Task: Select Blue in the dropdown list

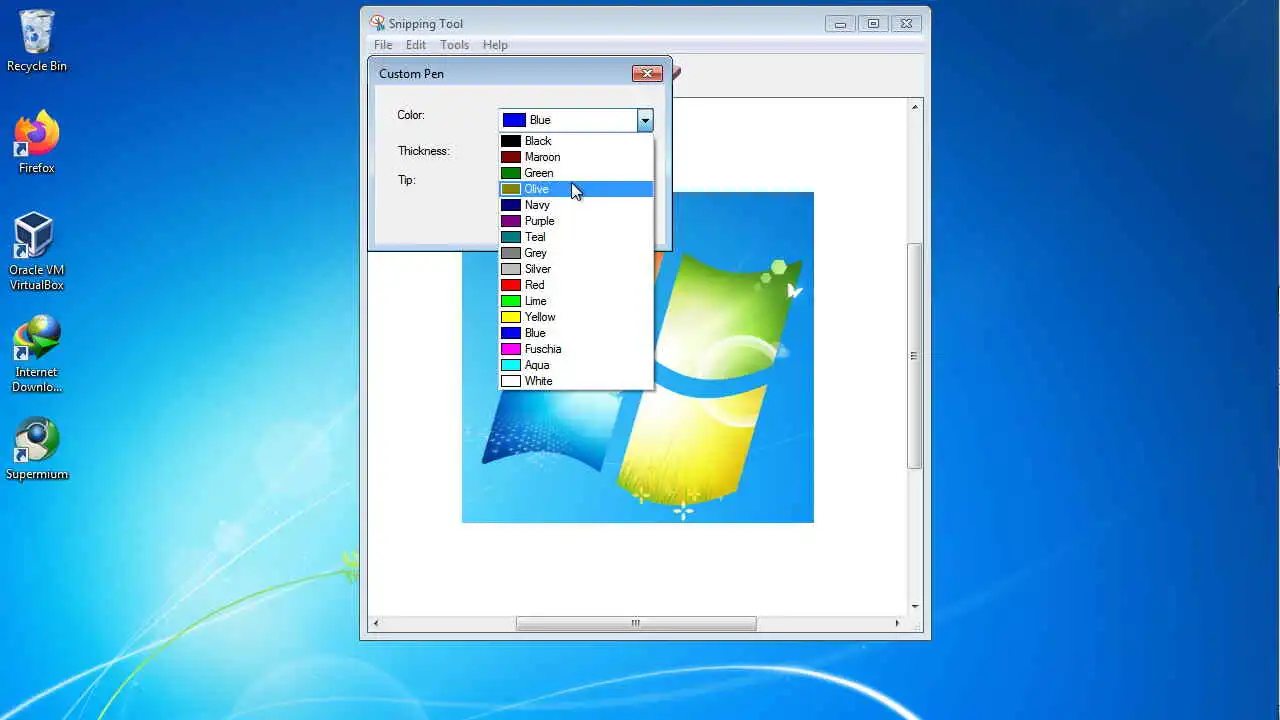Action: click(x=576, y=333)
